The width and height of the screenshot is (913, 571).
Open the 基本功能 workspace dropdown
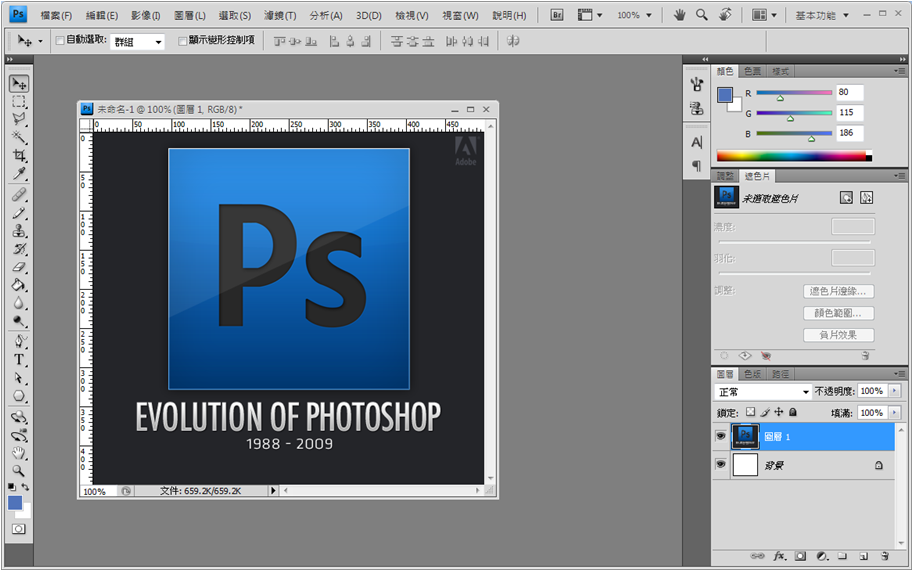click(x=822, y=15)
